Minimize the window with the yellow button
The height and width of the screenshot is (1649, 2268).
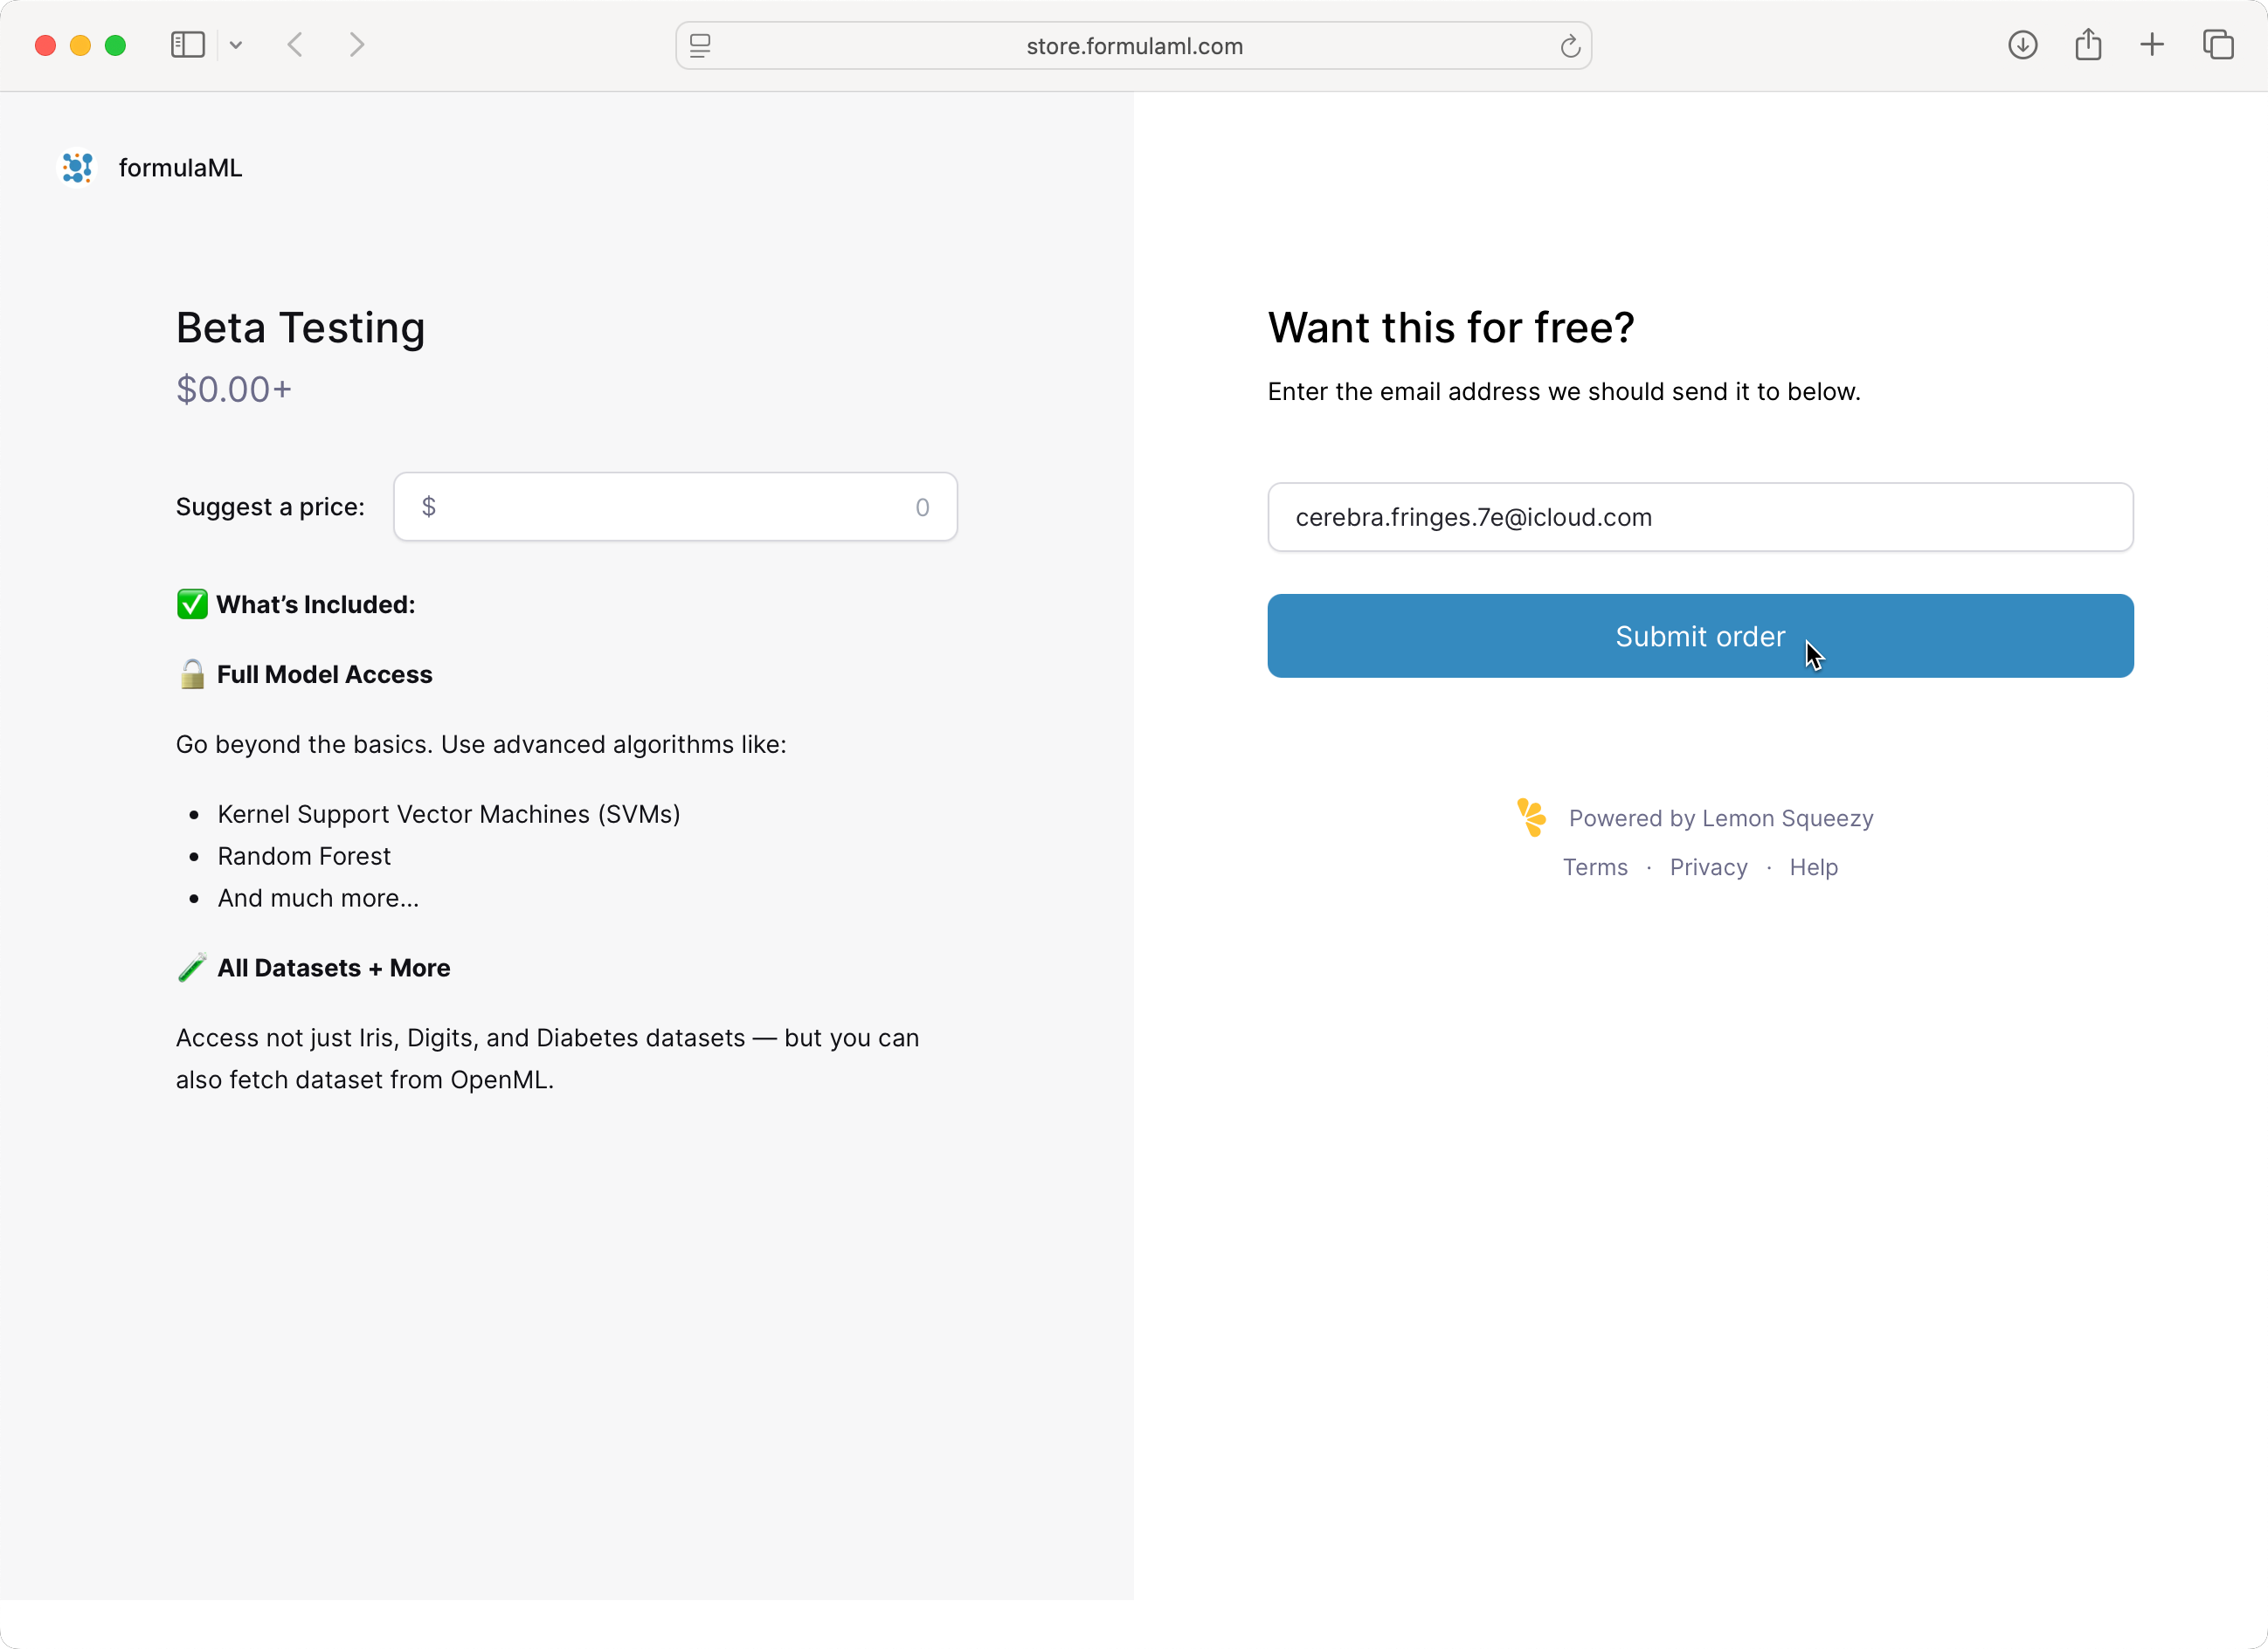pos(80,45)
